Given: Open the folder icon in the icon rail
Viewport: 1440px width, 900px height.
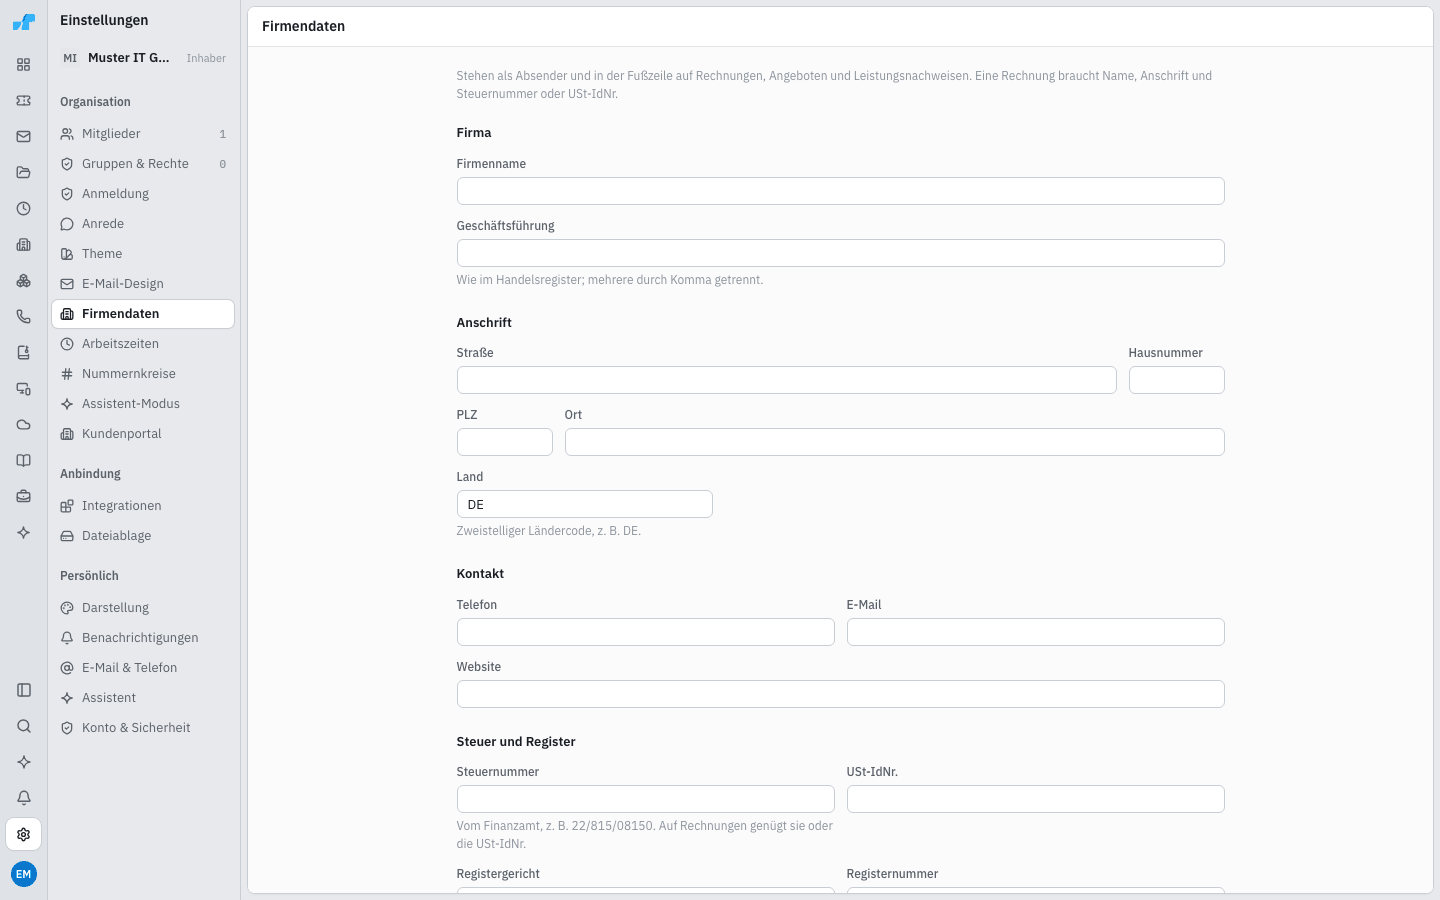Looking at the screenshot, I should point(24,173).
